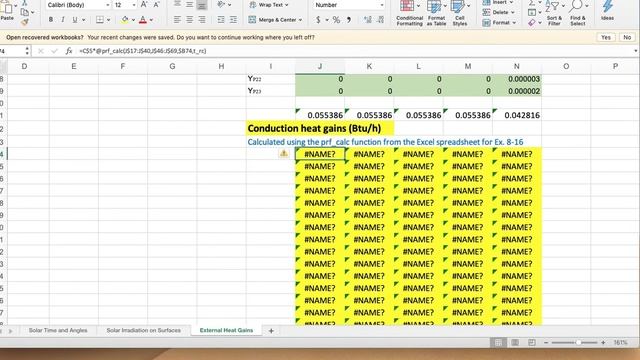Open the Merge & Center dropdown arrow

pyautogui.click(x=300, y=20)
